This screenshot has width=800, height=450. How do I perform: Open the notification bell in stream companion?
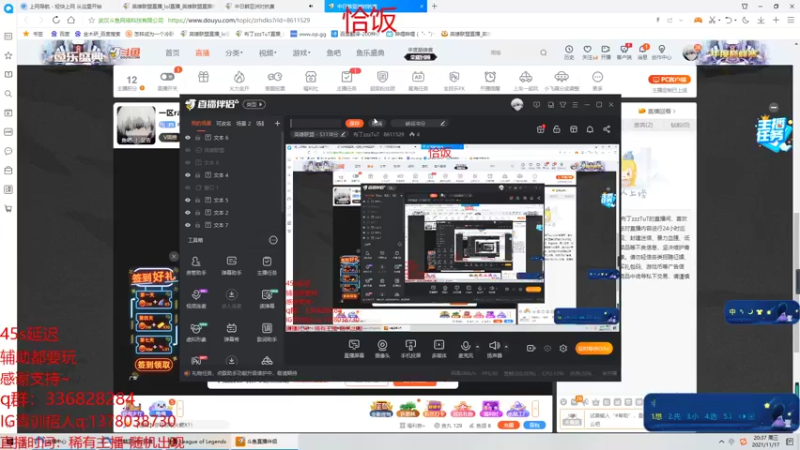590,130
